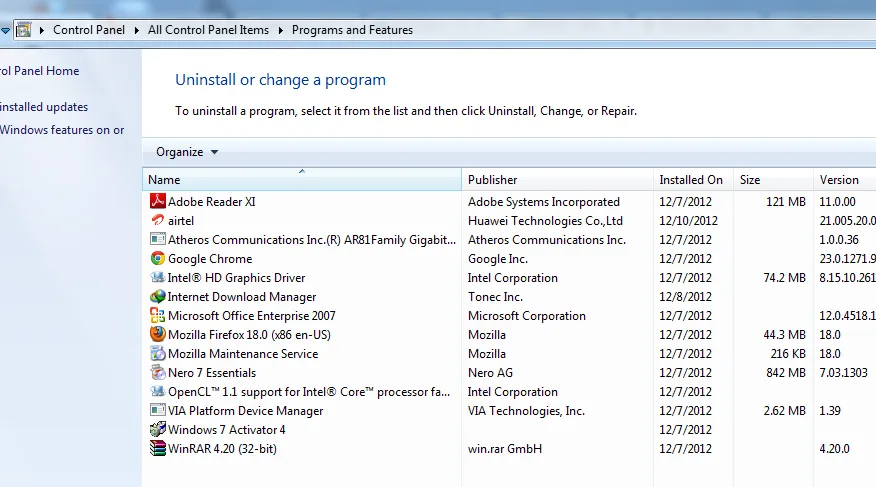Click the 2.62 MB size value
This screenshot has width=876, height=487.
click(784, 410)
